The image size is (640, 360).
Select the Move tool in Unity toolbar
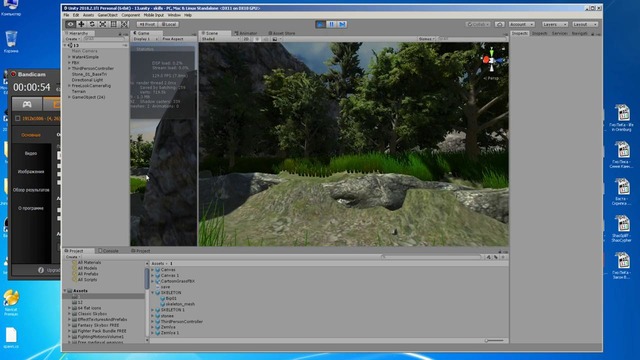pyautogui.click(x=81, y=24)
